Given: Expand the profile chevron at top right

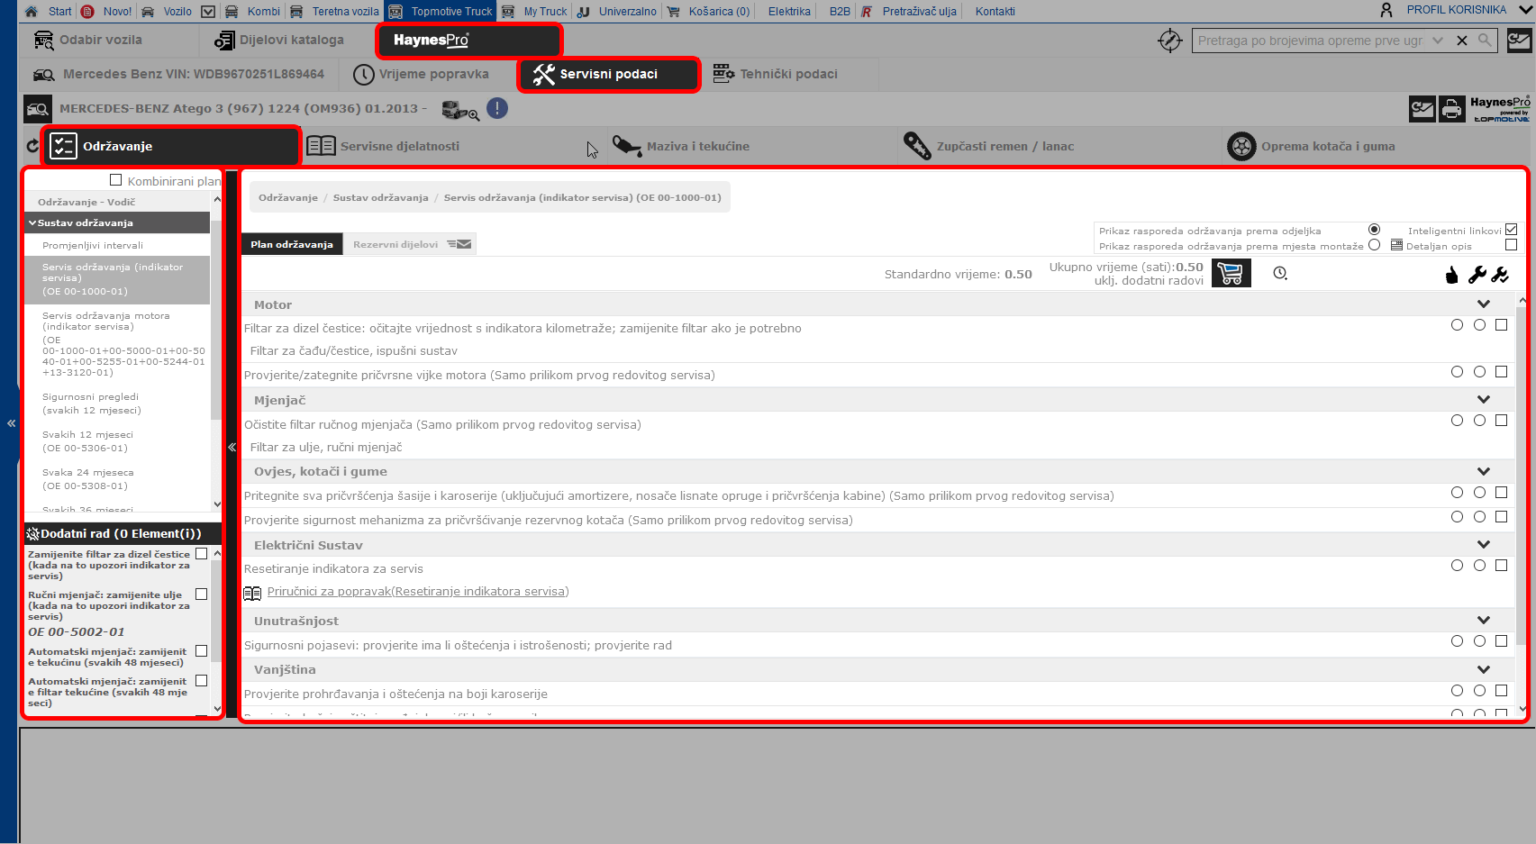Looking at the screenshot, I should pos(1525,10).
